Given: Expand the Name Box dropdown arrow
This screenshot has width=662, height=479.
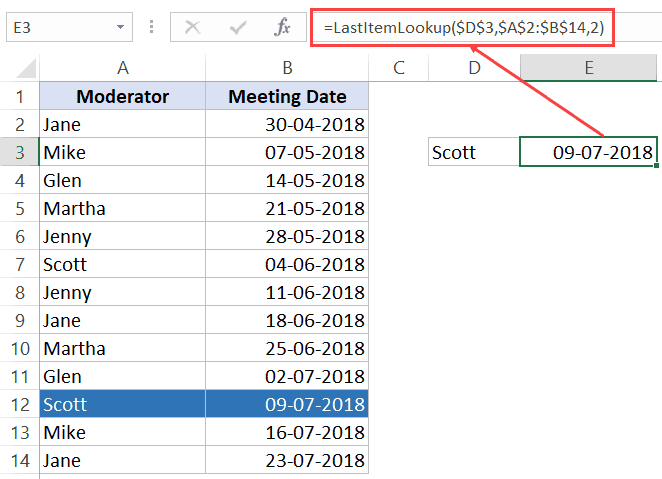Looking at the screenshot, I should [120, 27].
